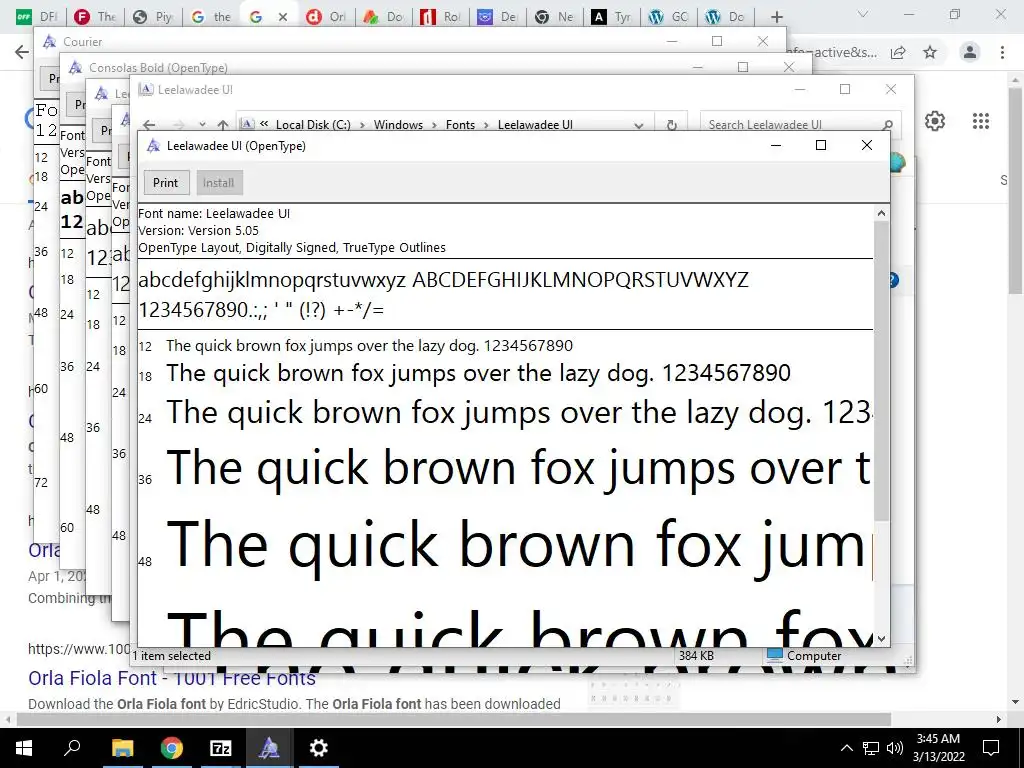
Task: Open Chrome from taskbar
Action: pyautogui.click(x=172, y=748)
